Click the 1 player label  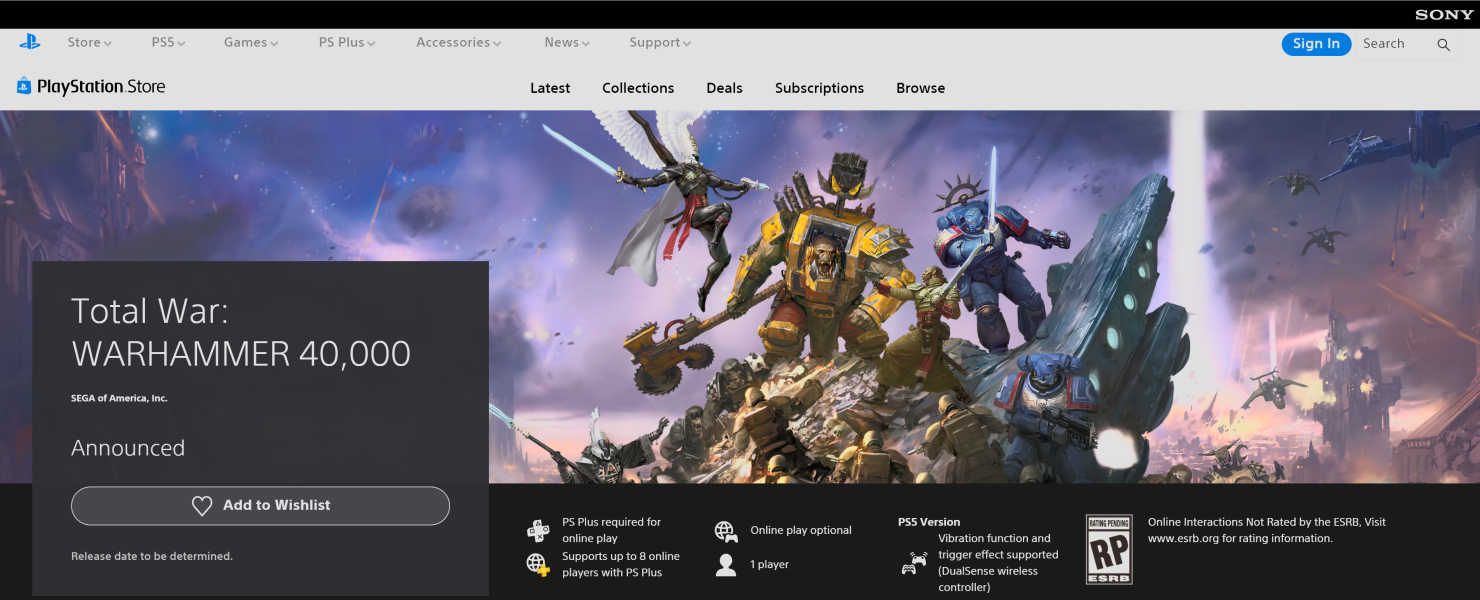click(770, 565)
